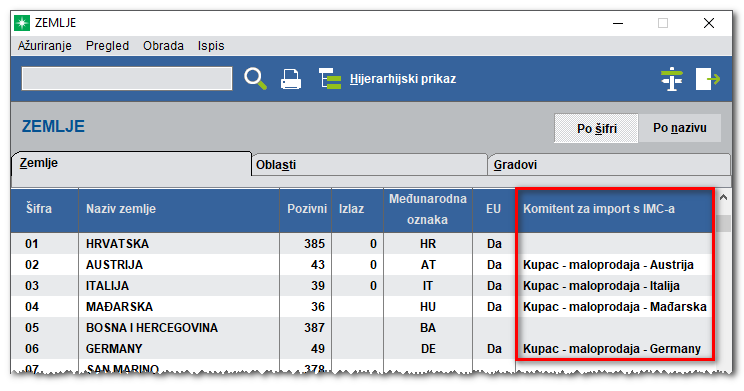Select the HRVATSKA row name

pyautogui.click(x=117, y=244)
